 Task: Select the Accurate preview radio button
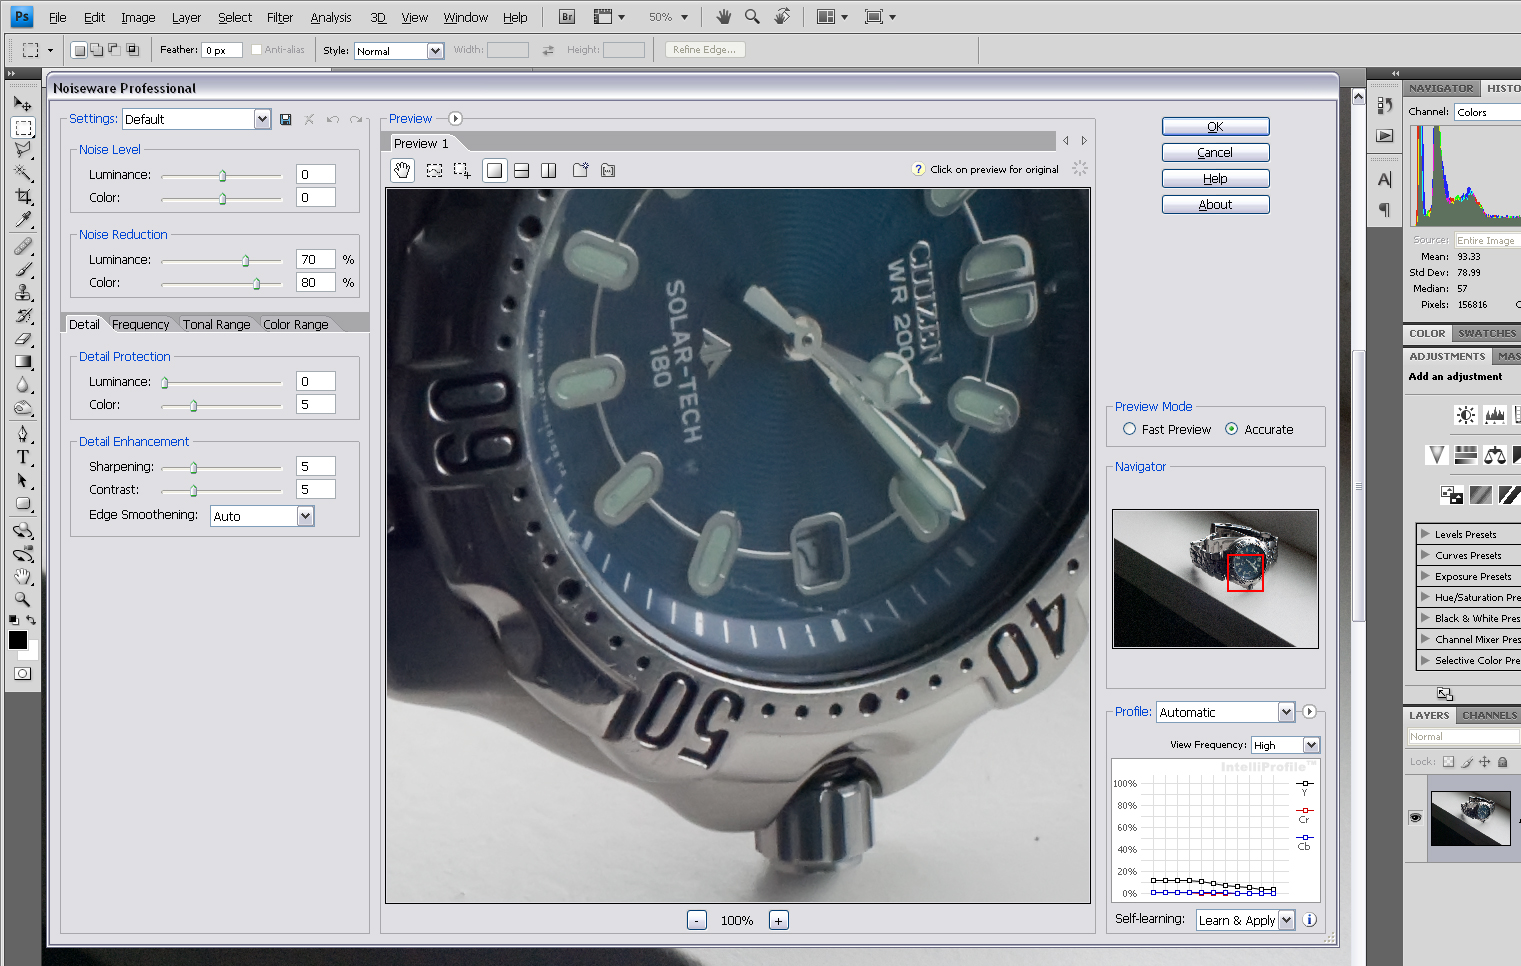click(x=1231, y=429)
